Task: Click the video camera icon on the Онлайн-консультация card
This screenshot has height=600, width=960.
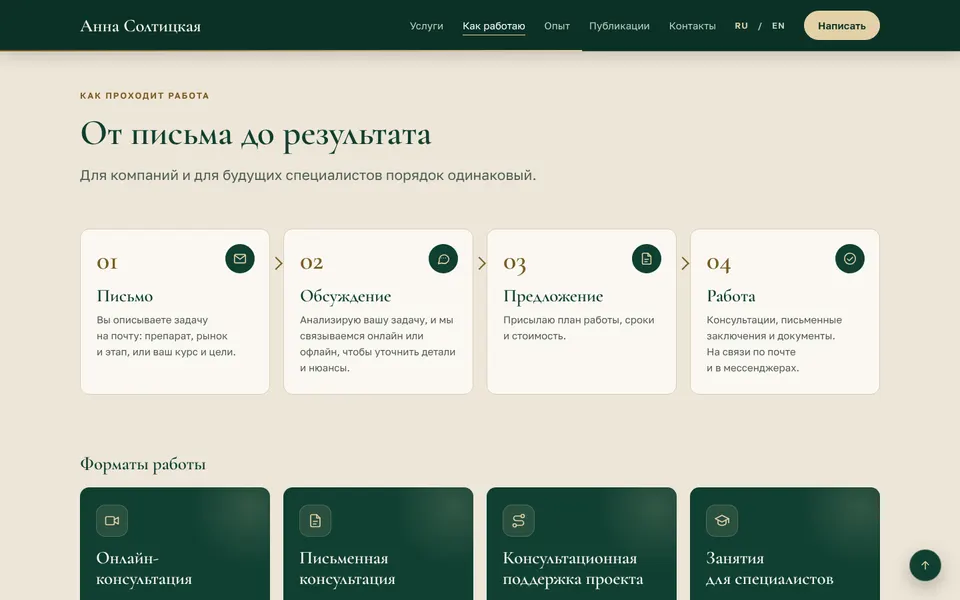Action: 112,520
